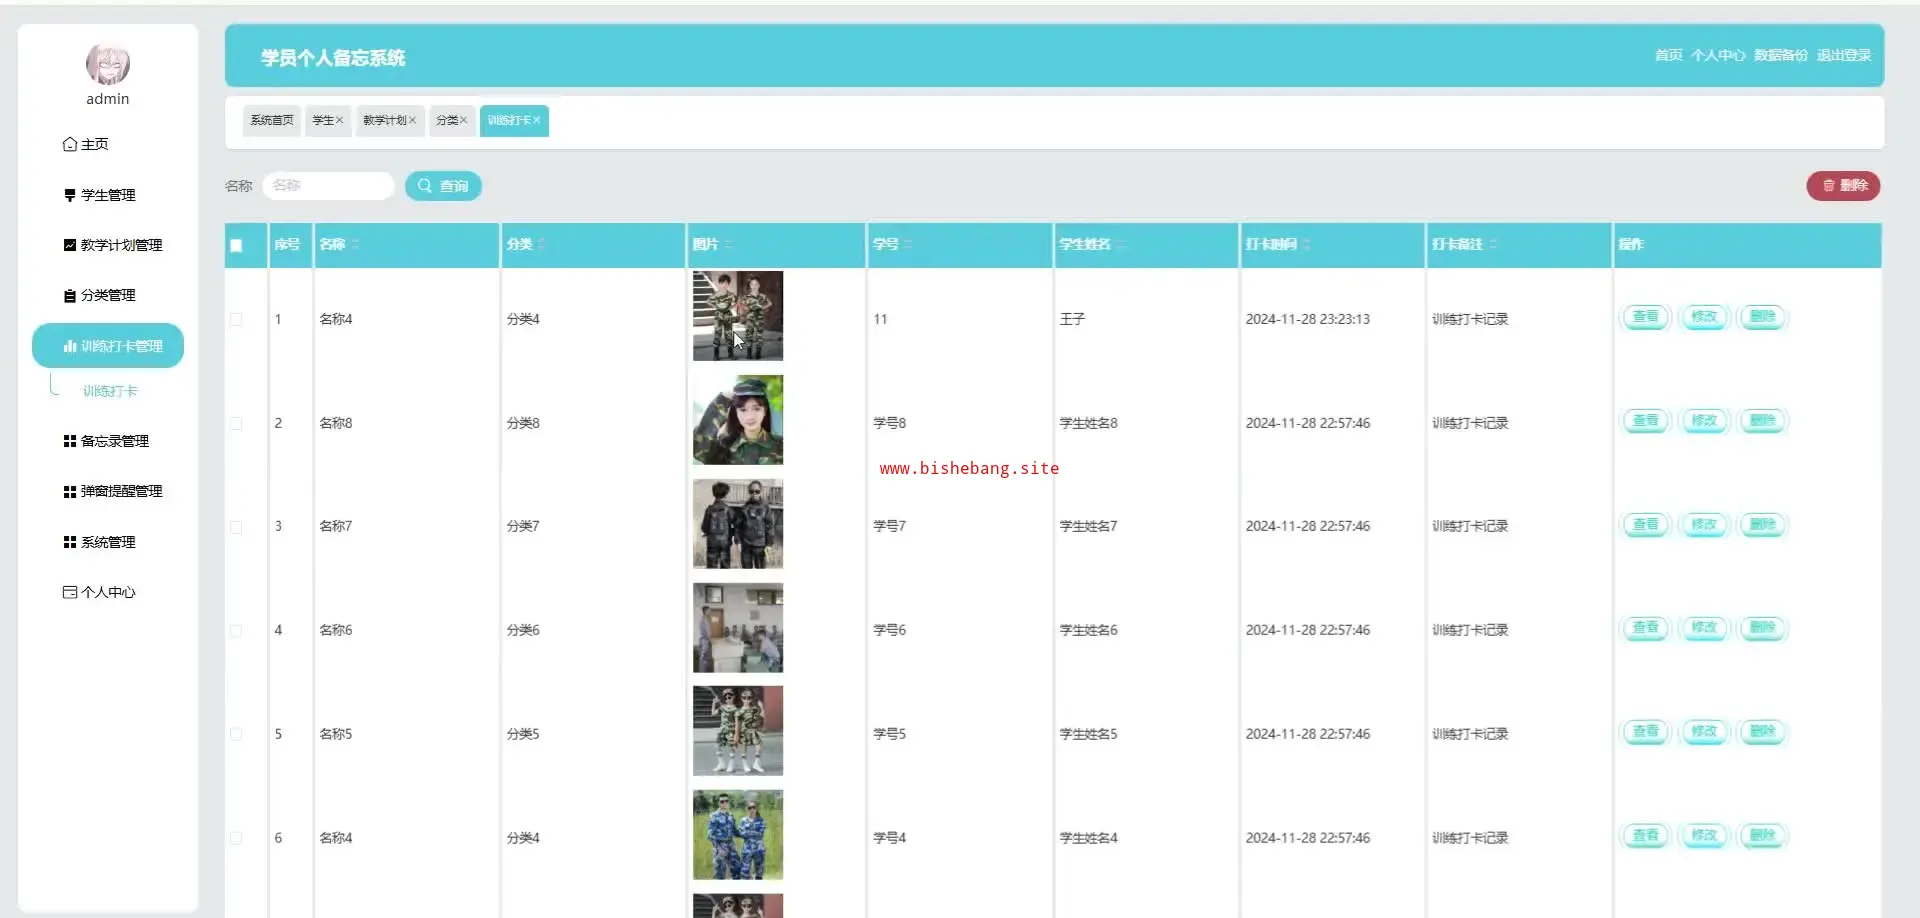The height and width of the screenshot is (918, 1920).
Task: Sort table by 打卡时间 column
Action: coord(1307,244)
